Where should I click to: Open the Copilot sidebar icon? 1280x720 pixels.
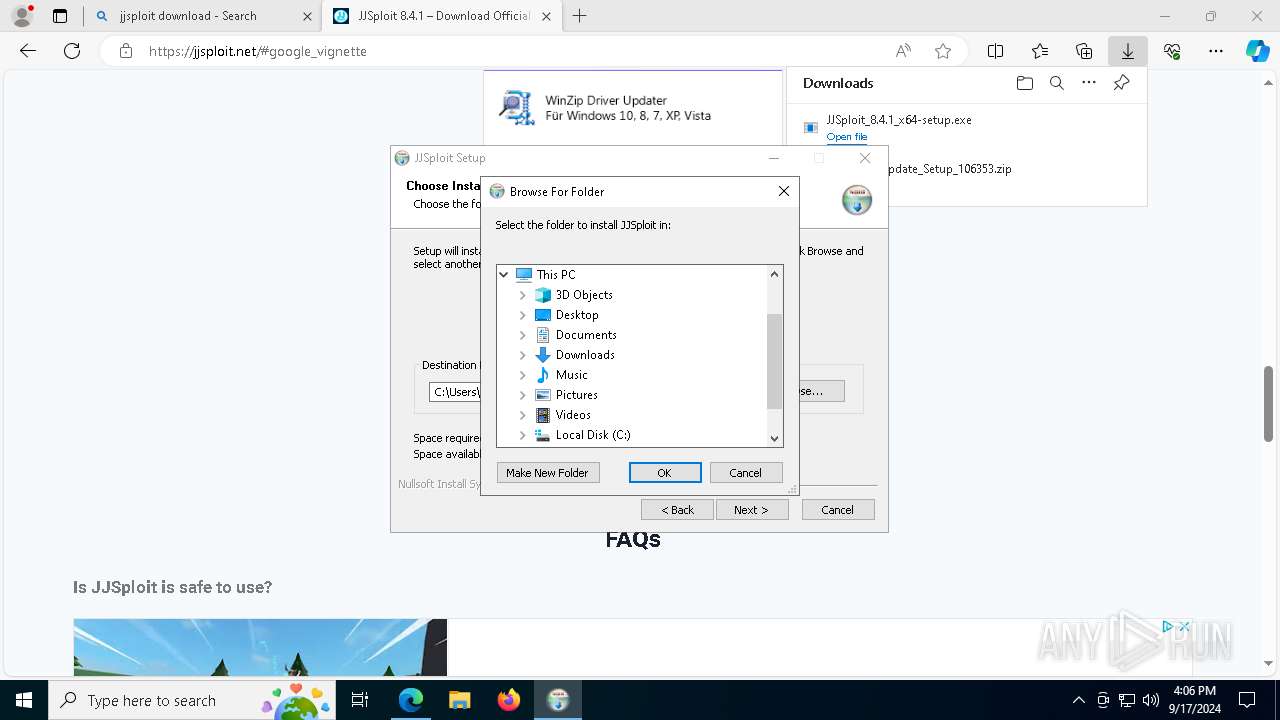pyautogui.click(x=1258, y=51)
